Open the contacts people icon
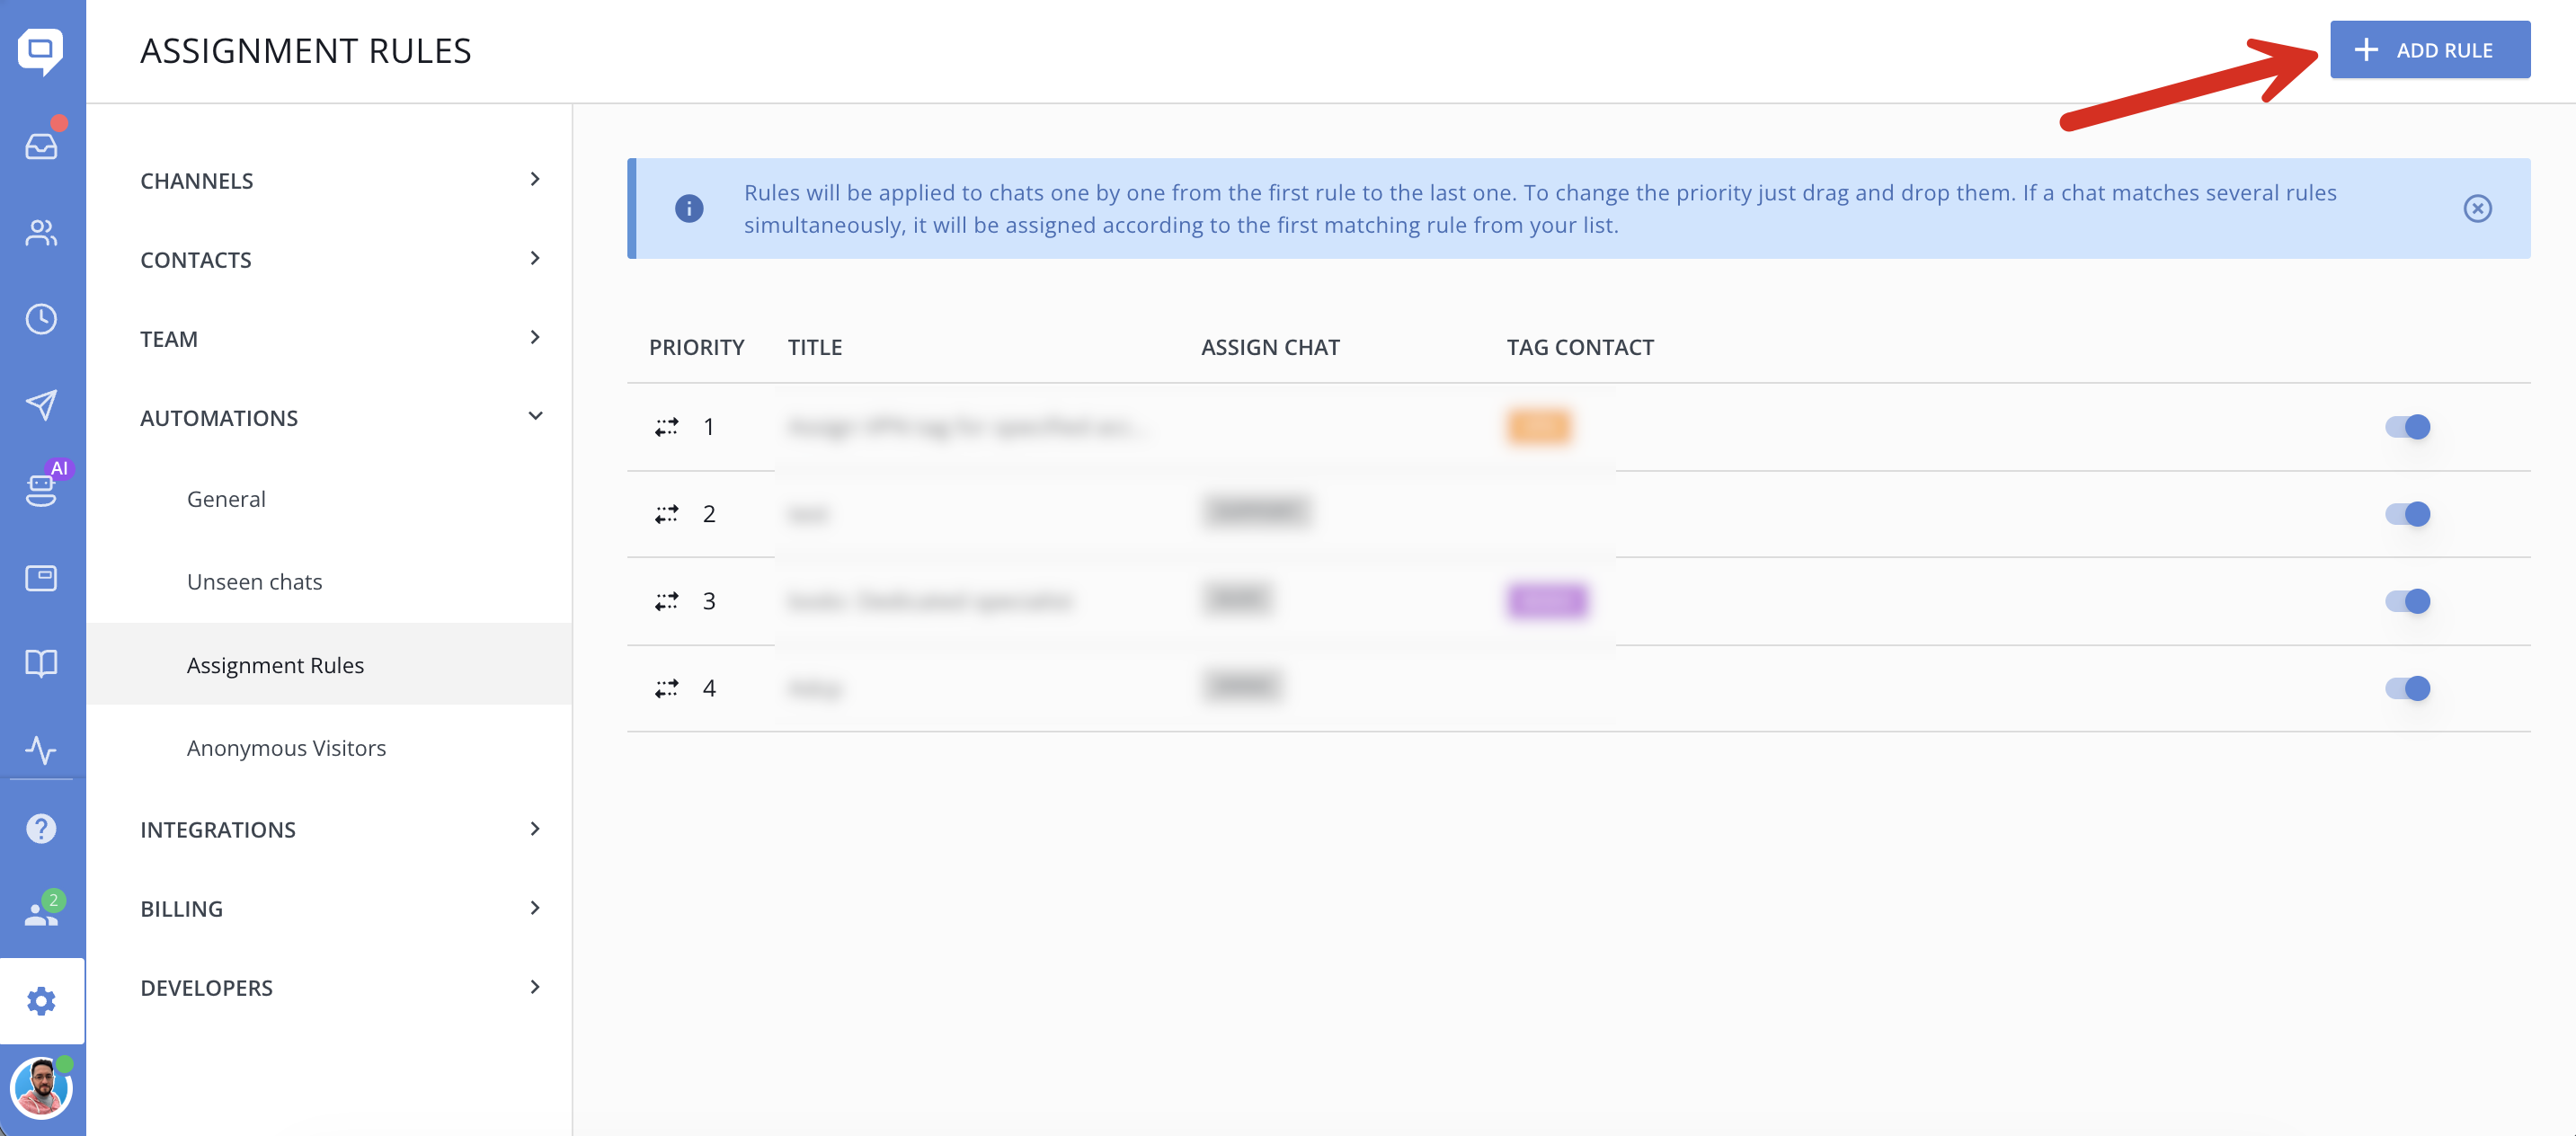2576x1136 pixels. pyautogui.click(x=41, y=233)
